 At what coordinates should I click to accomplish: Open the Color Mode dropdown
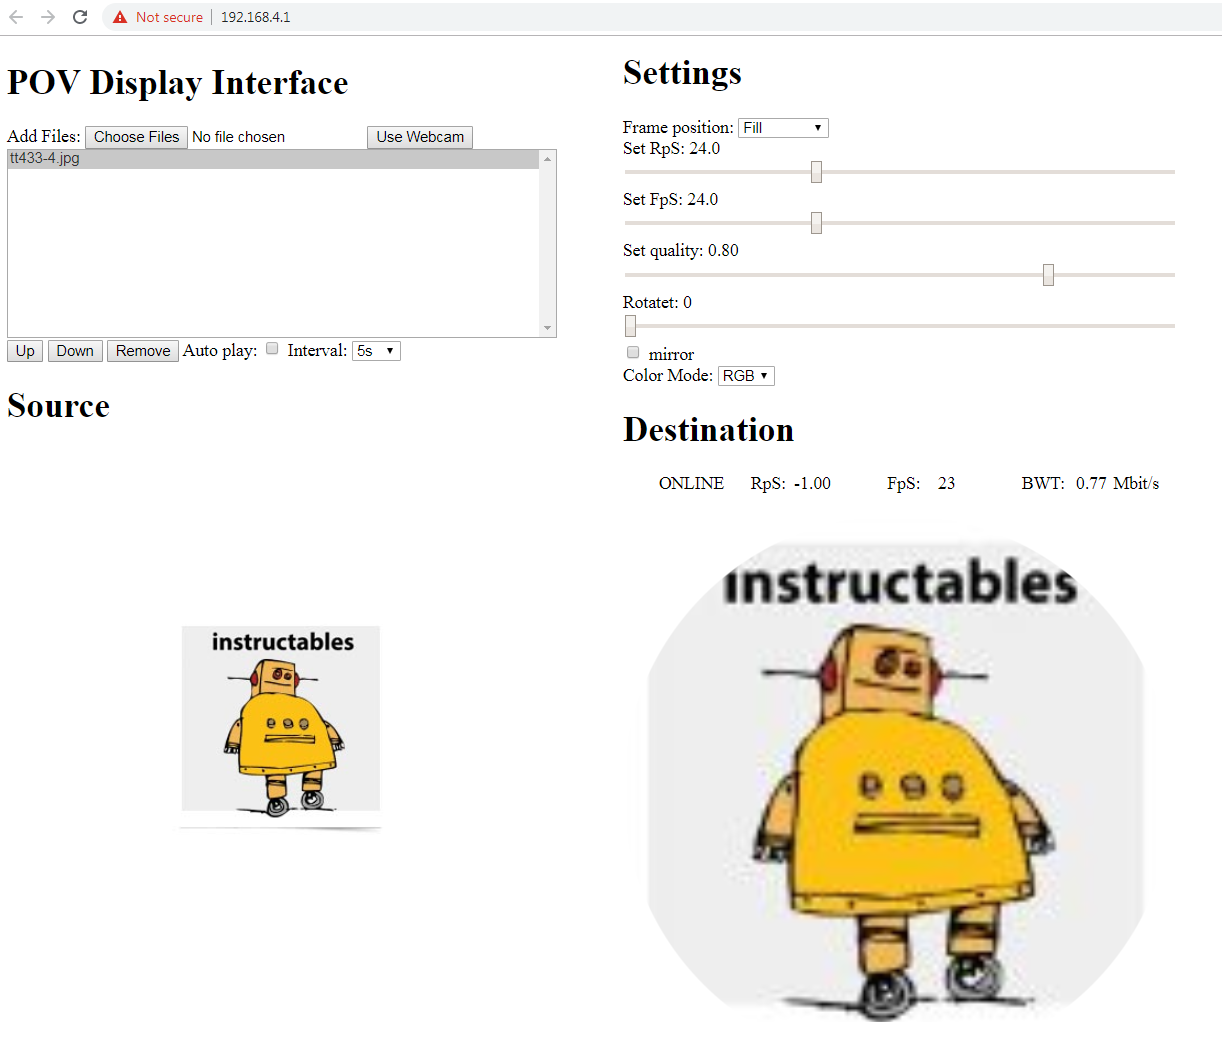click(746, 375)
